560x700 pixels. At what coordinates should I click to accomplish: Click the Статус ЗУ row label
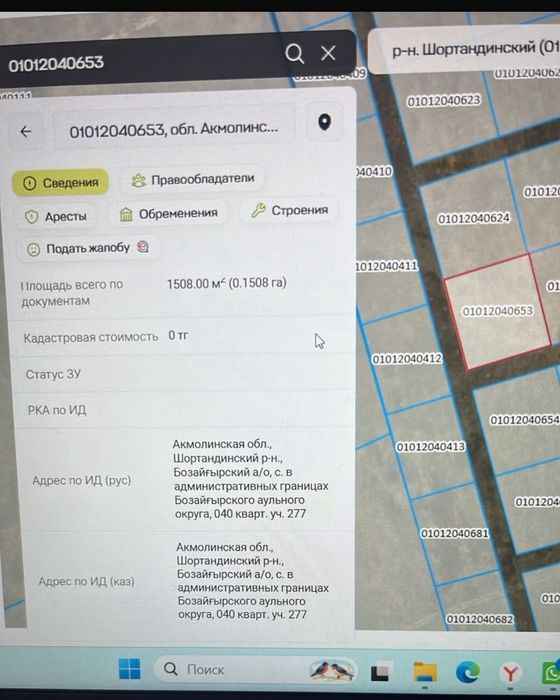pyautogui.click(x=53, y=374)
